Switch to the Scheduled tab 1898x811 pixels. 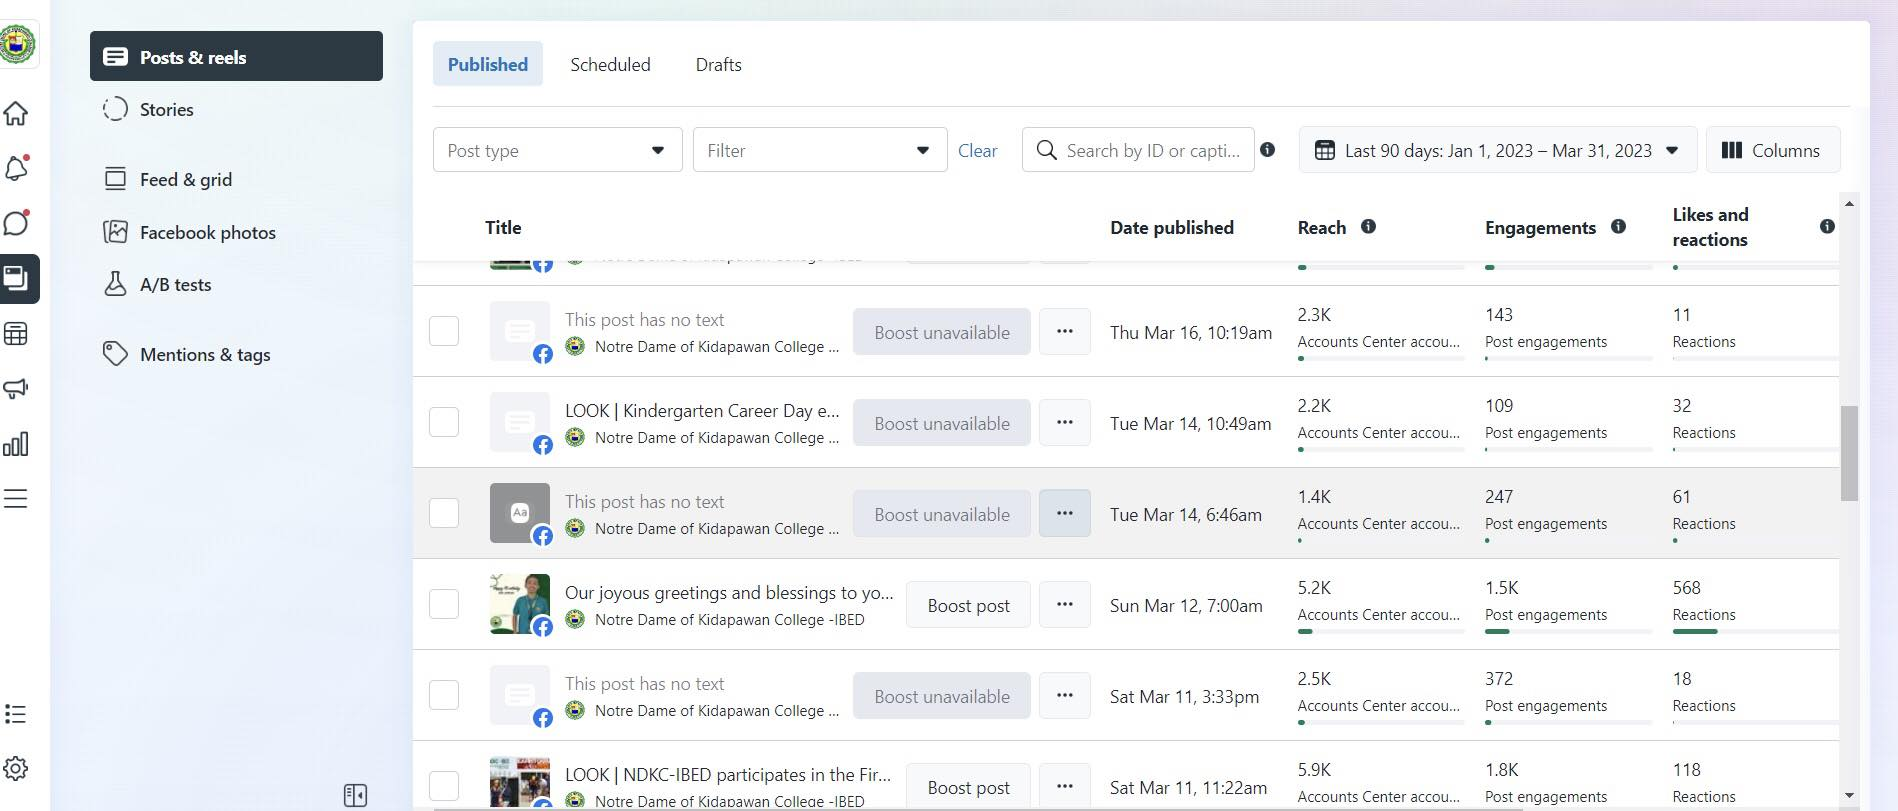[610, 64]
